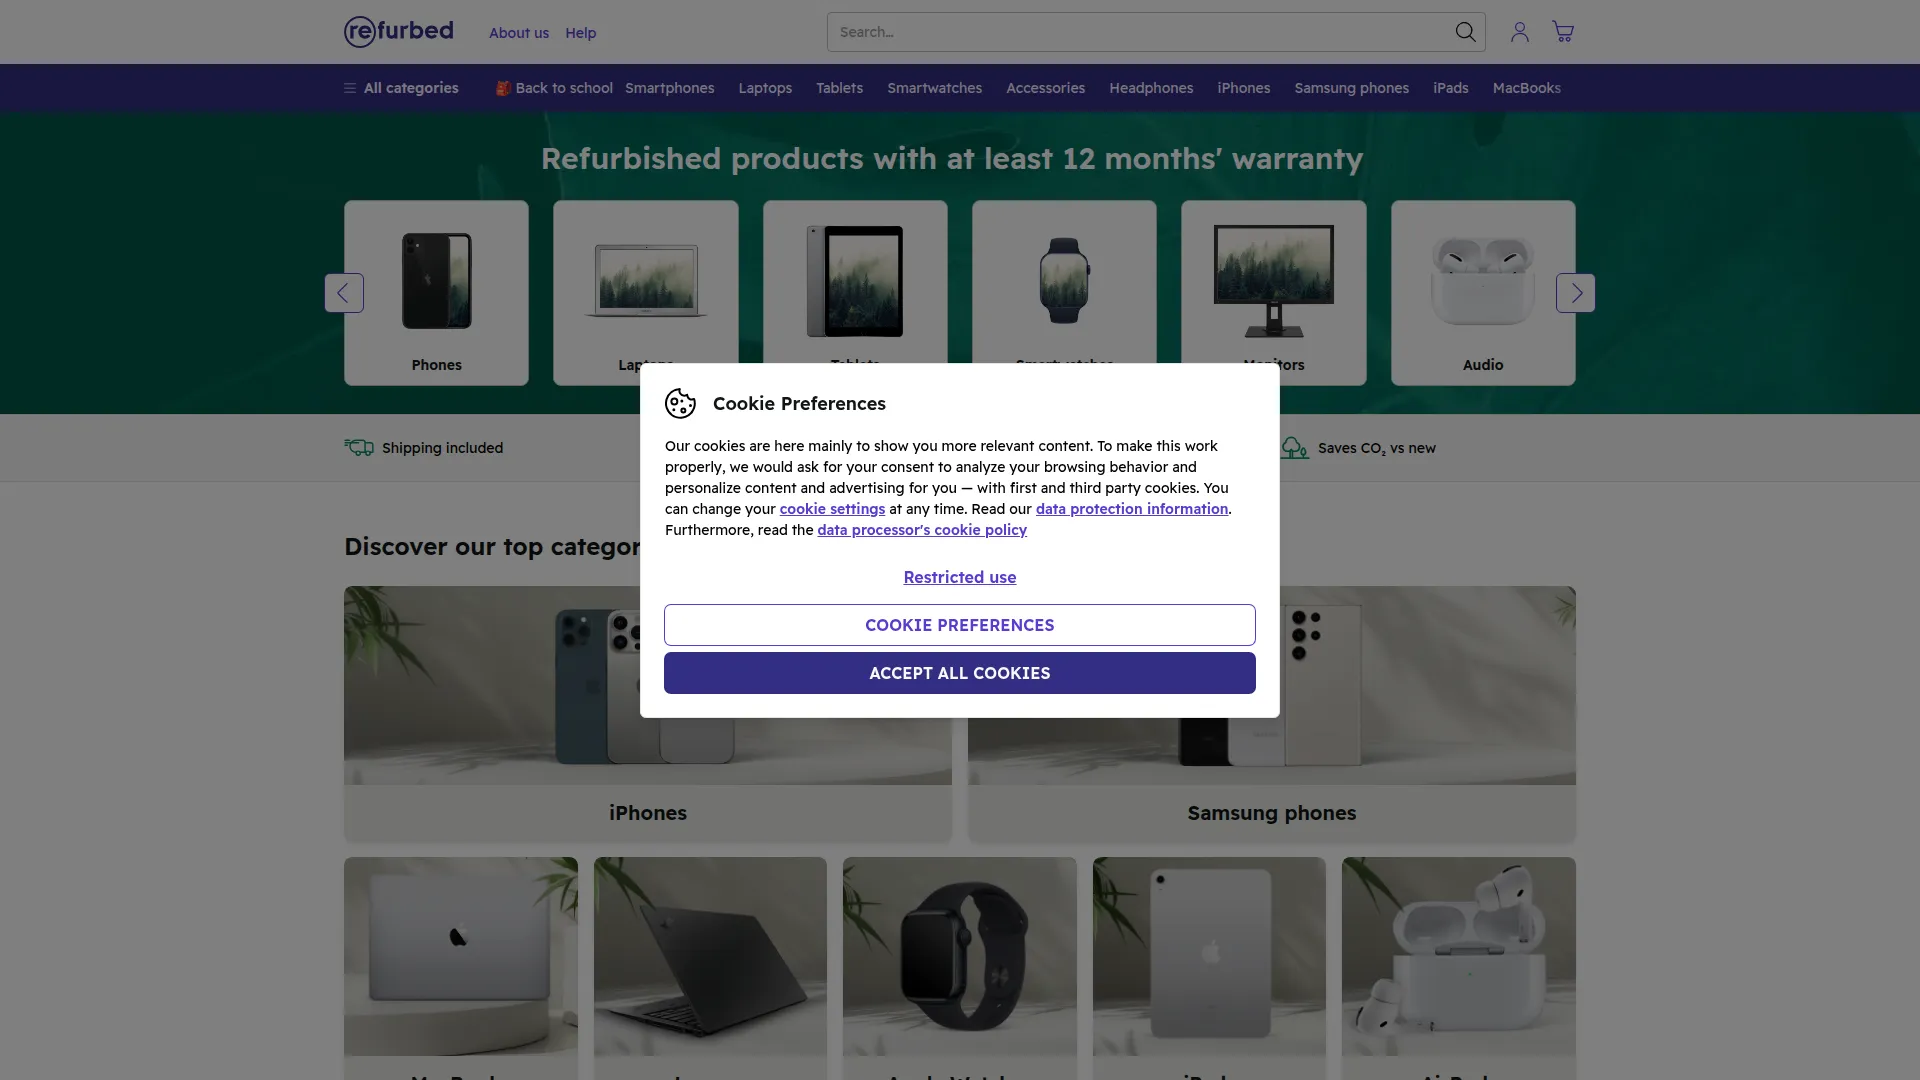1920x1080 pixels.
Task: Open iPads nav item
Action: tap(1450, 88)
